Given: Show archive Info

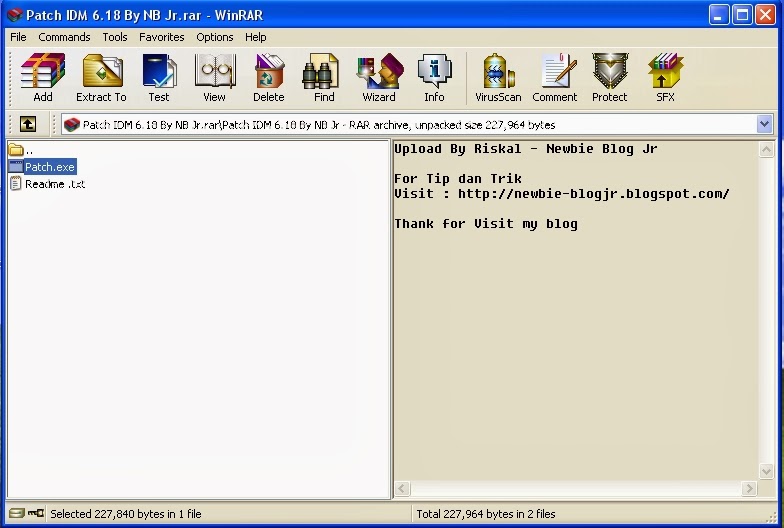Looking at the screenshot, I should click(x=434, y=78).
